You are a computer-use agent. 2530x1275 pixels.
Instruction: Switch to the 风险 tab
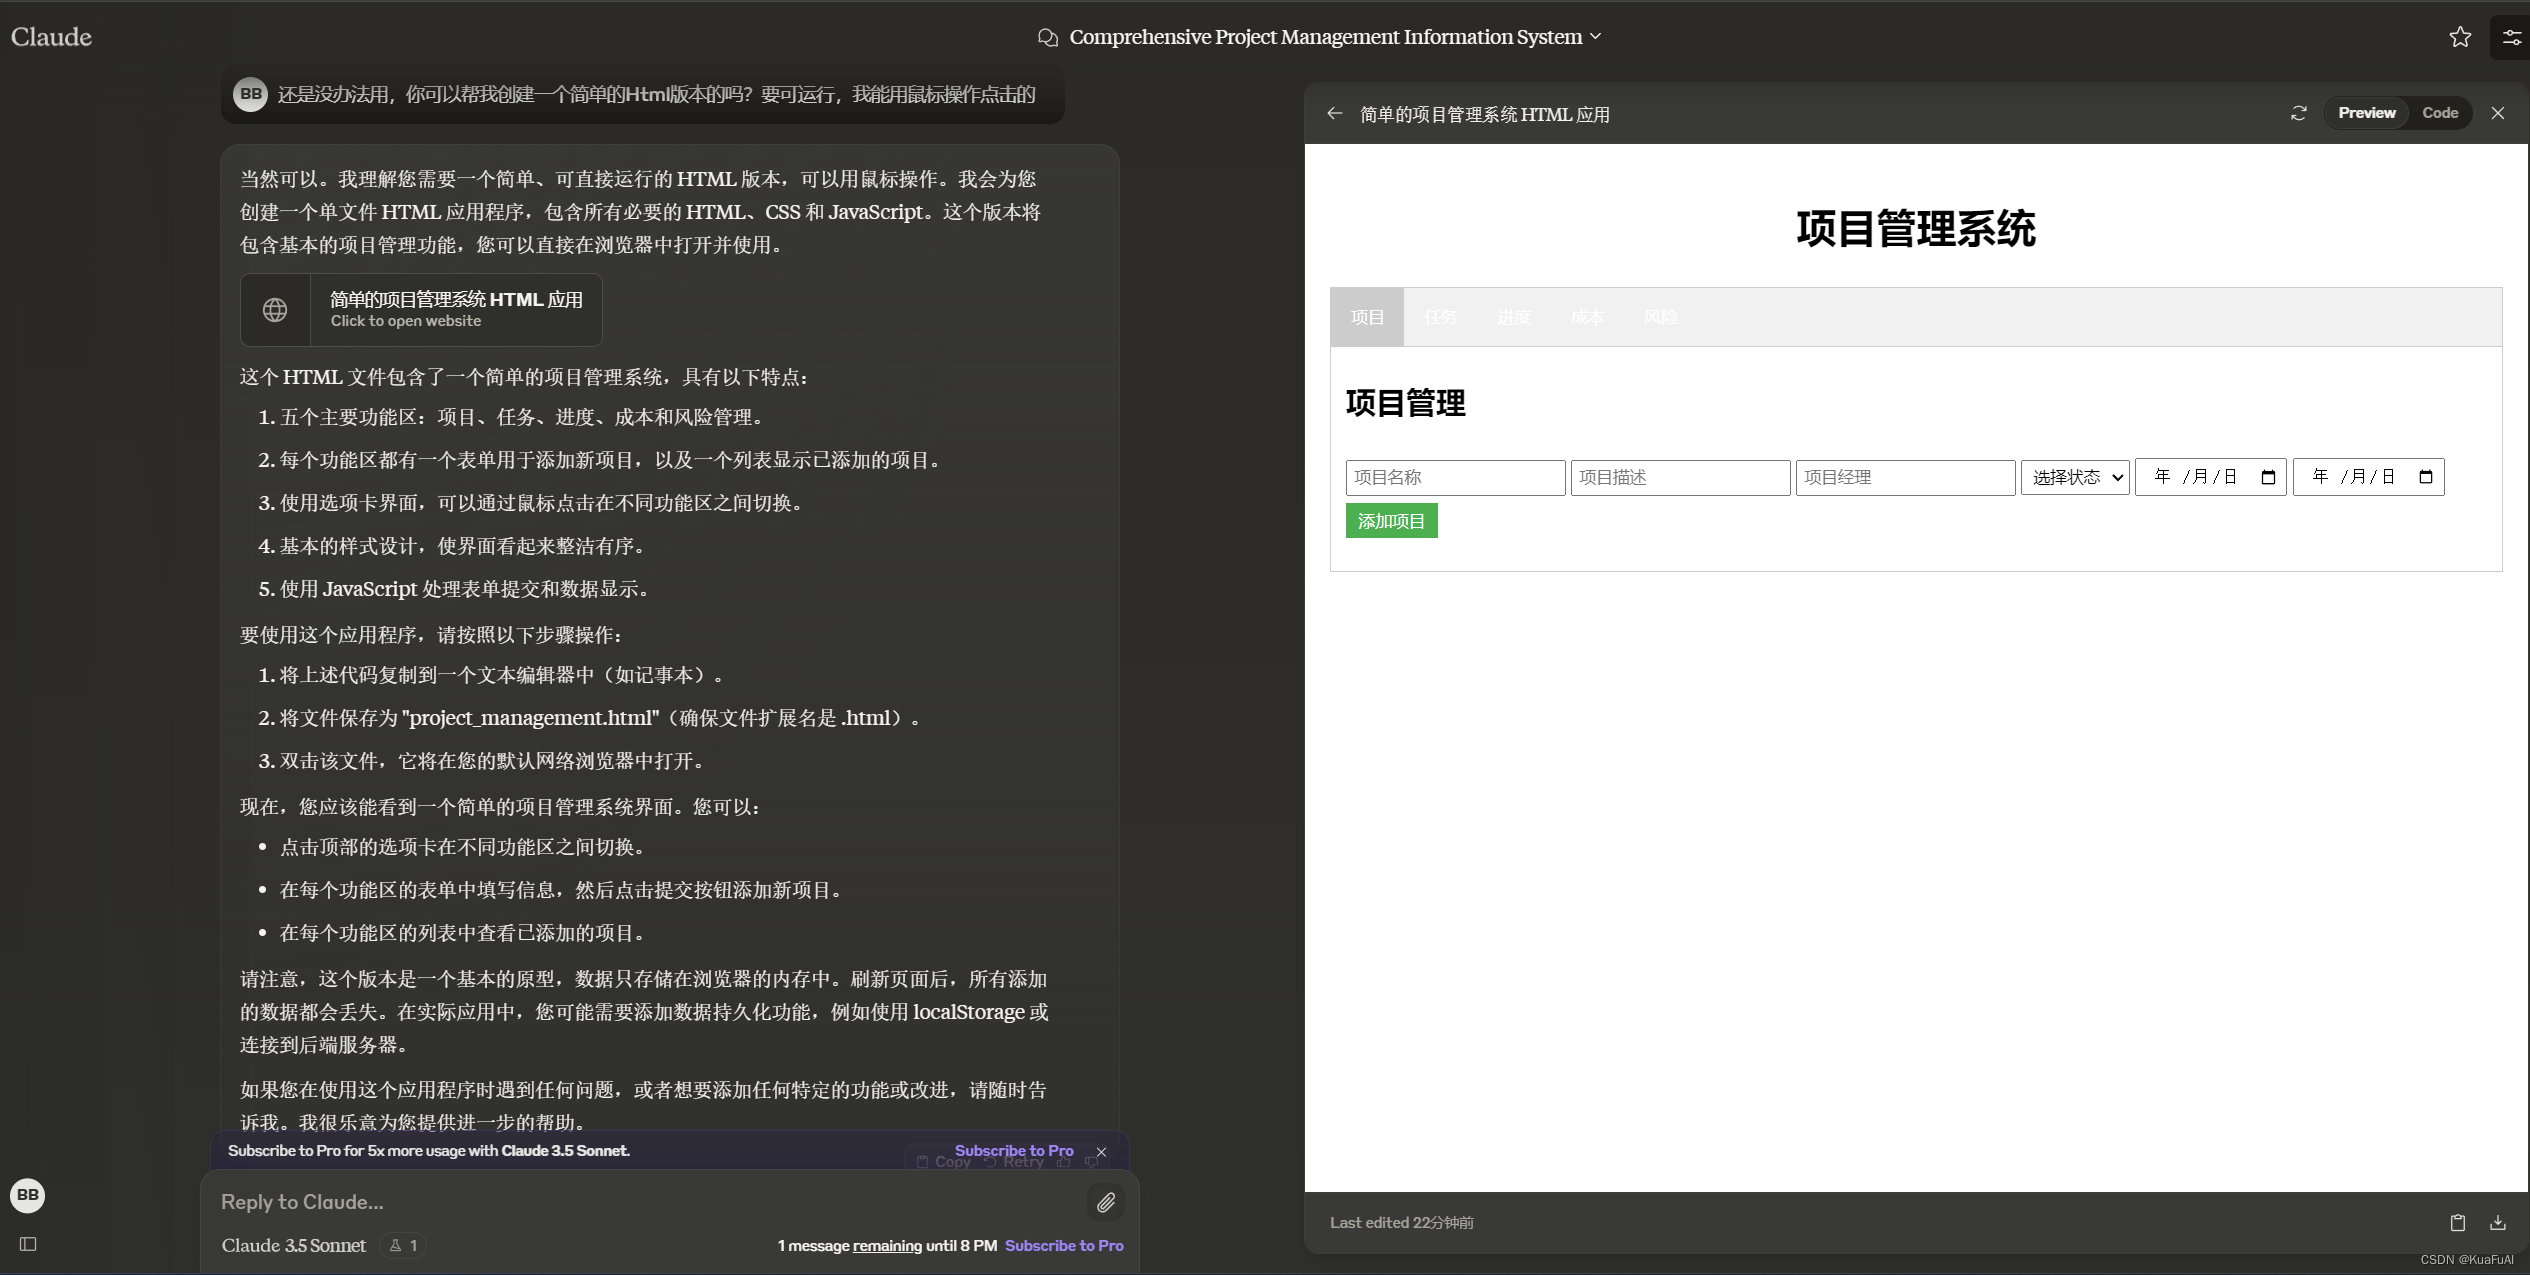coord(1660,317)
